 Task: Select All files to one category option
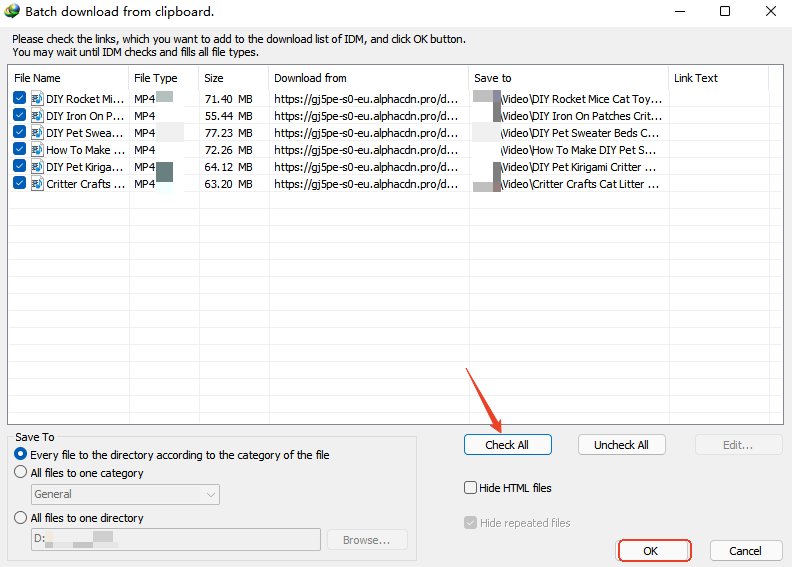pyautogui.click(x=21, y=473)
